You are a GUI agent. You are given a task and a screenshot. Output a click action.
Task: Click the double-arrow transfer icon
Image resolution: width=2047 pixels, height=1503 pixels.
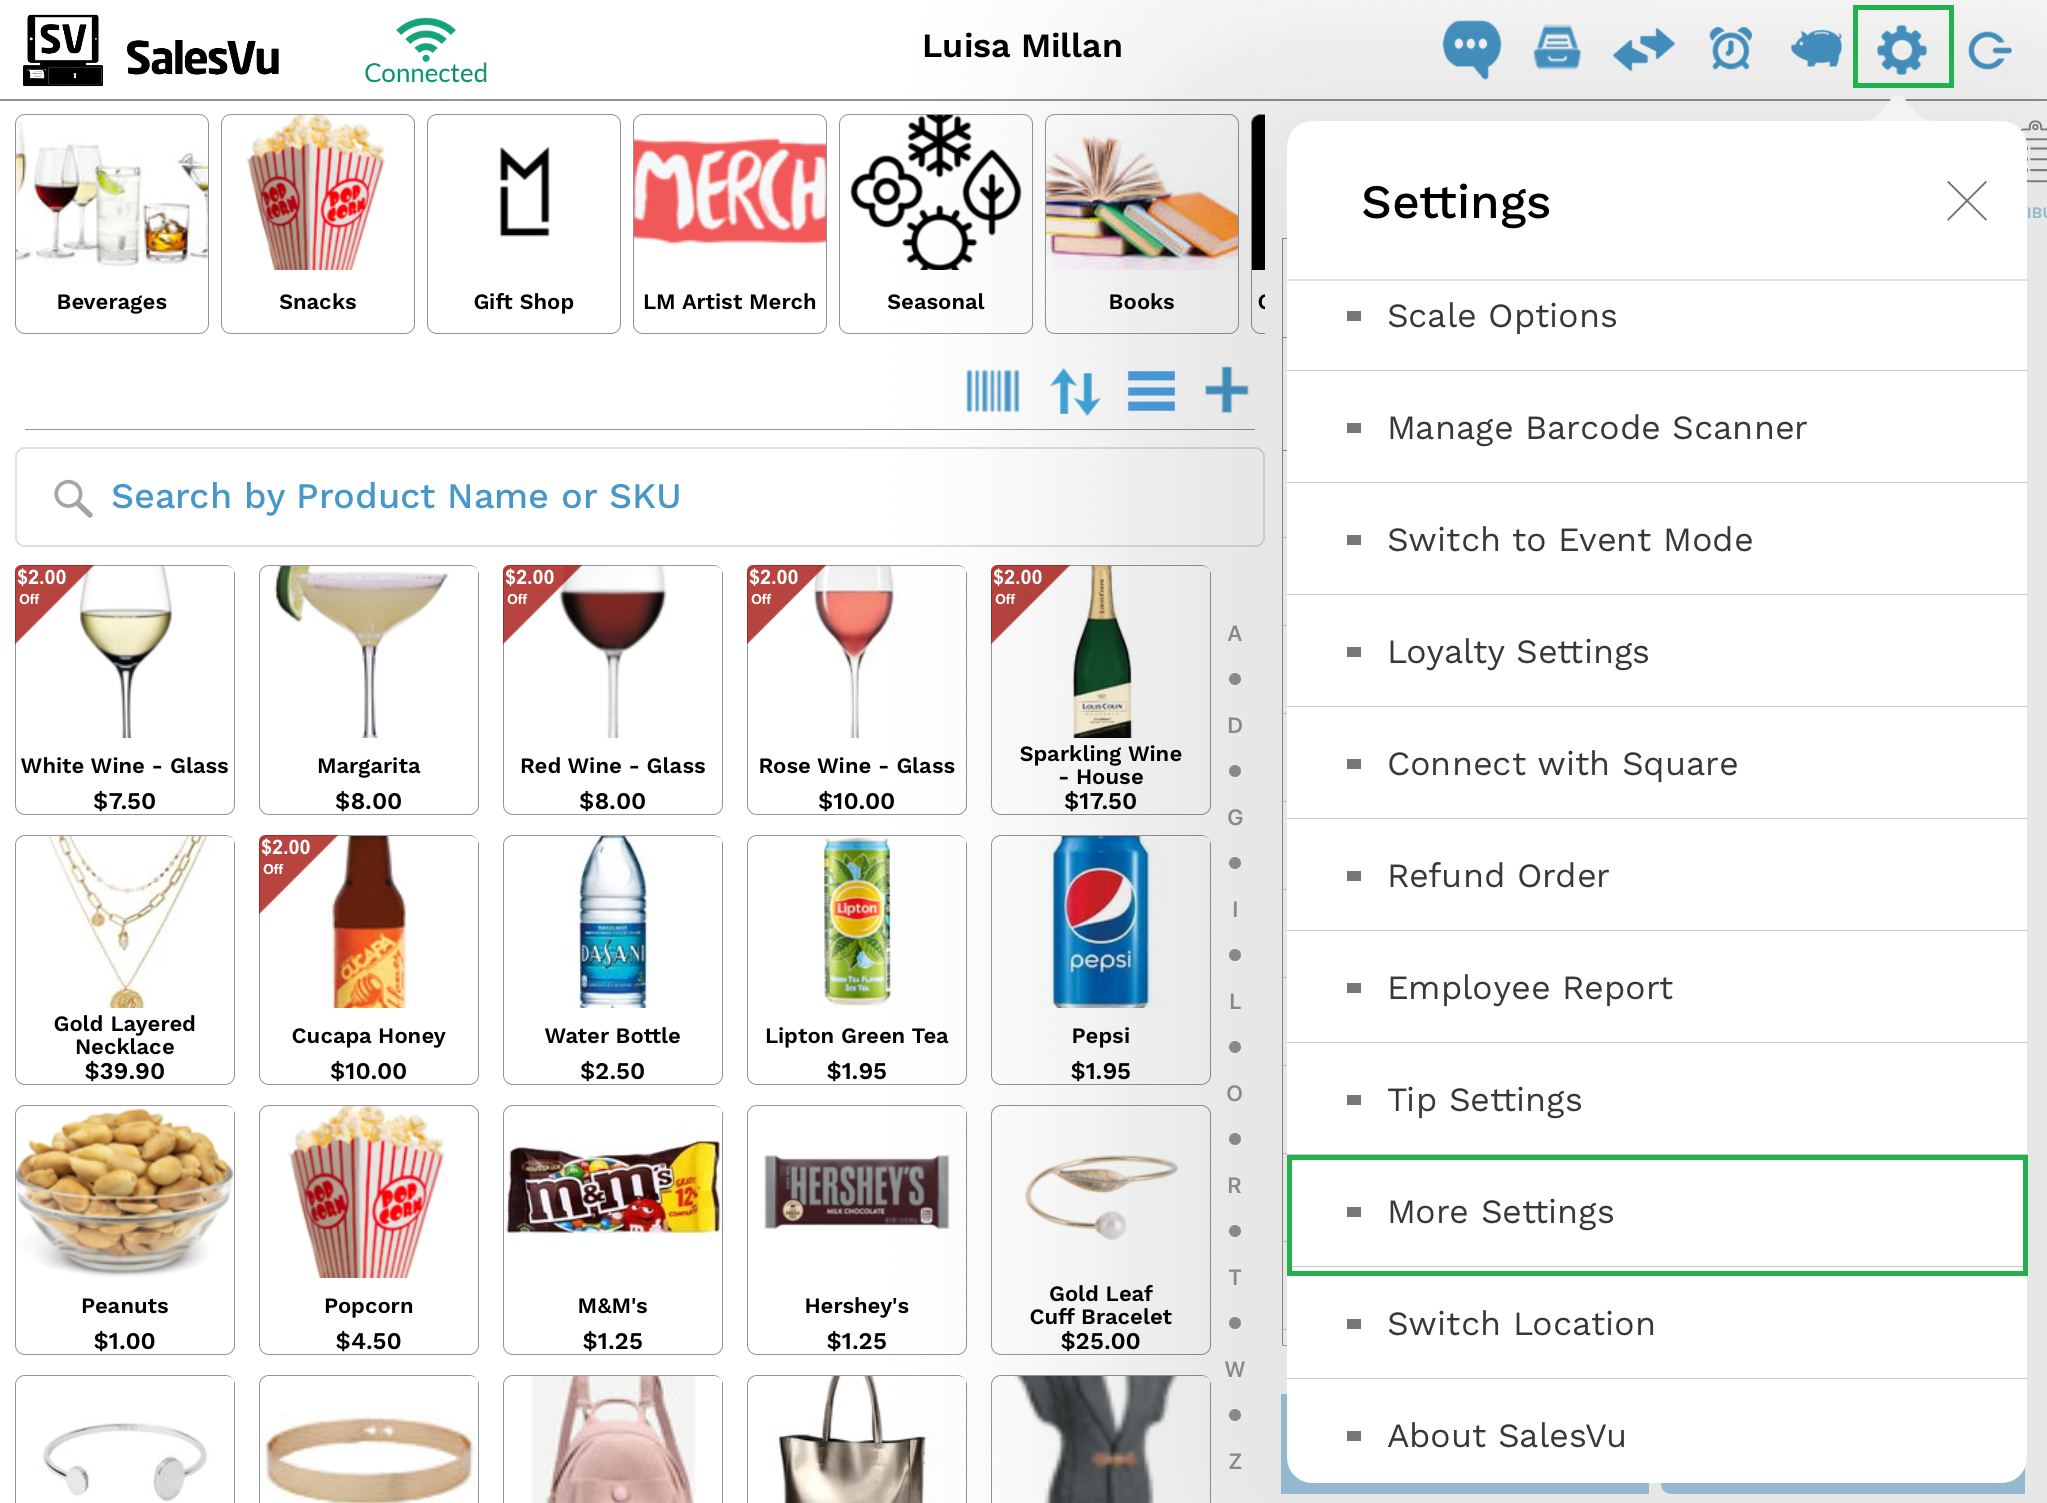click(x=1643, y=49)
